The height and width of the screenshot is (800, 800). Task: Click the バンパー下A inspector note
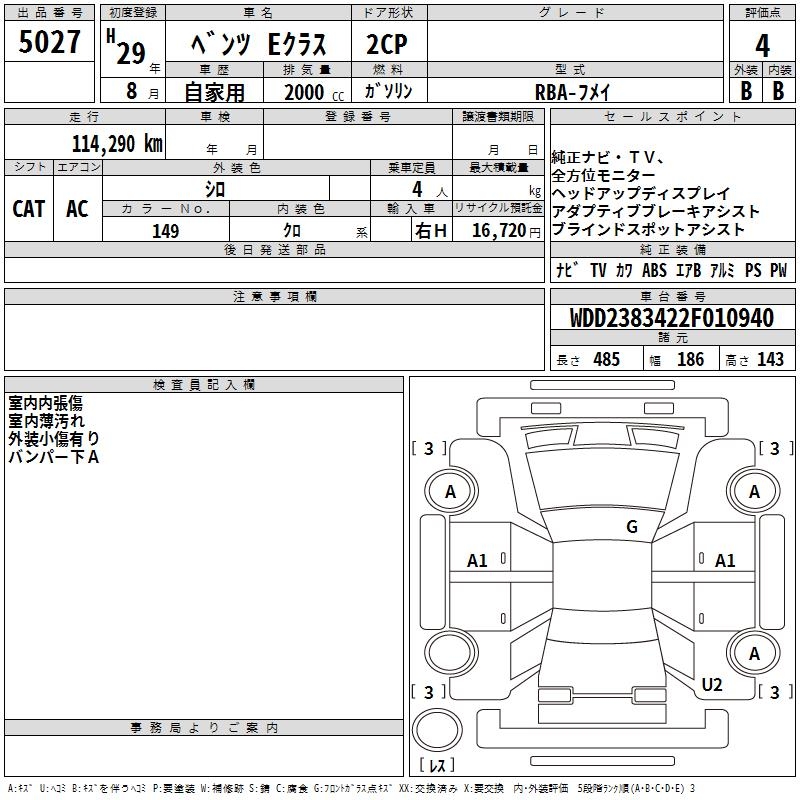pyautogui.click(x=54, y=457)
